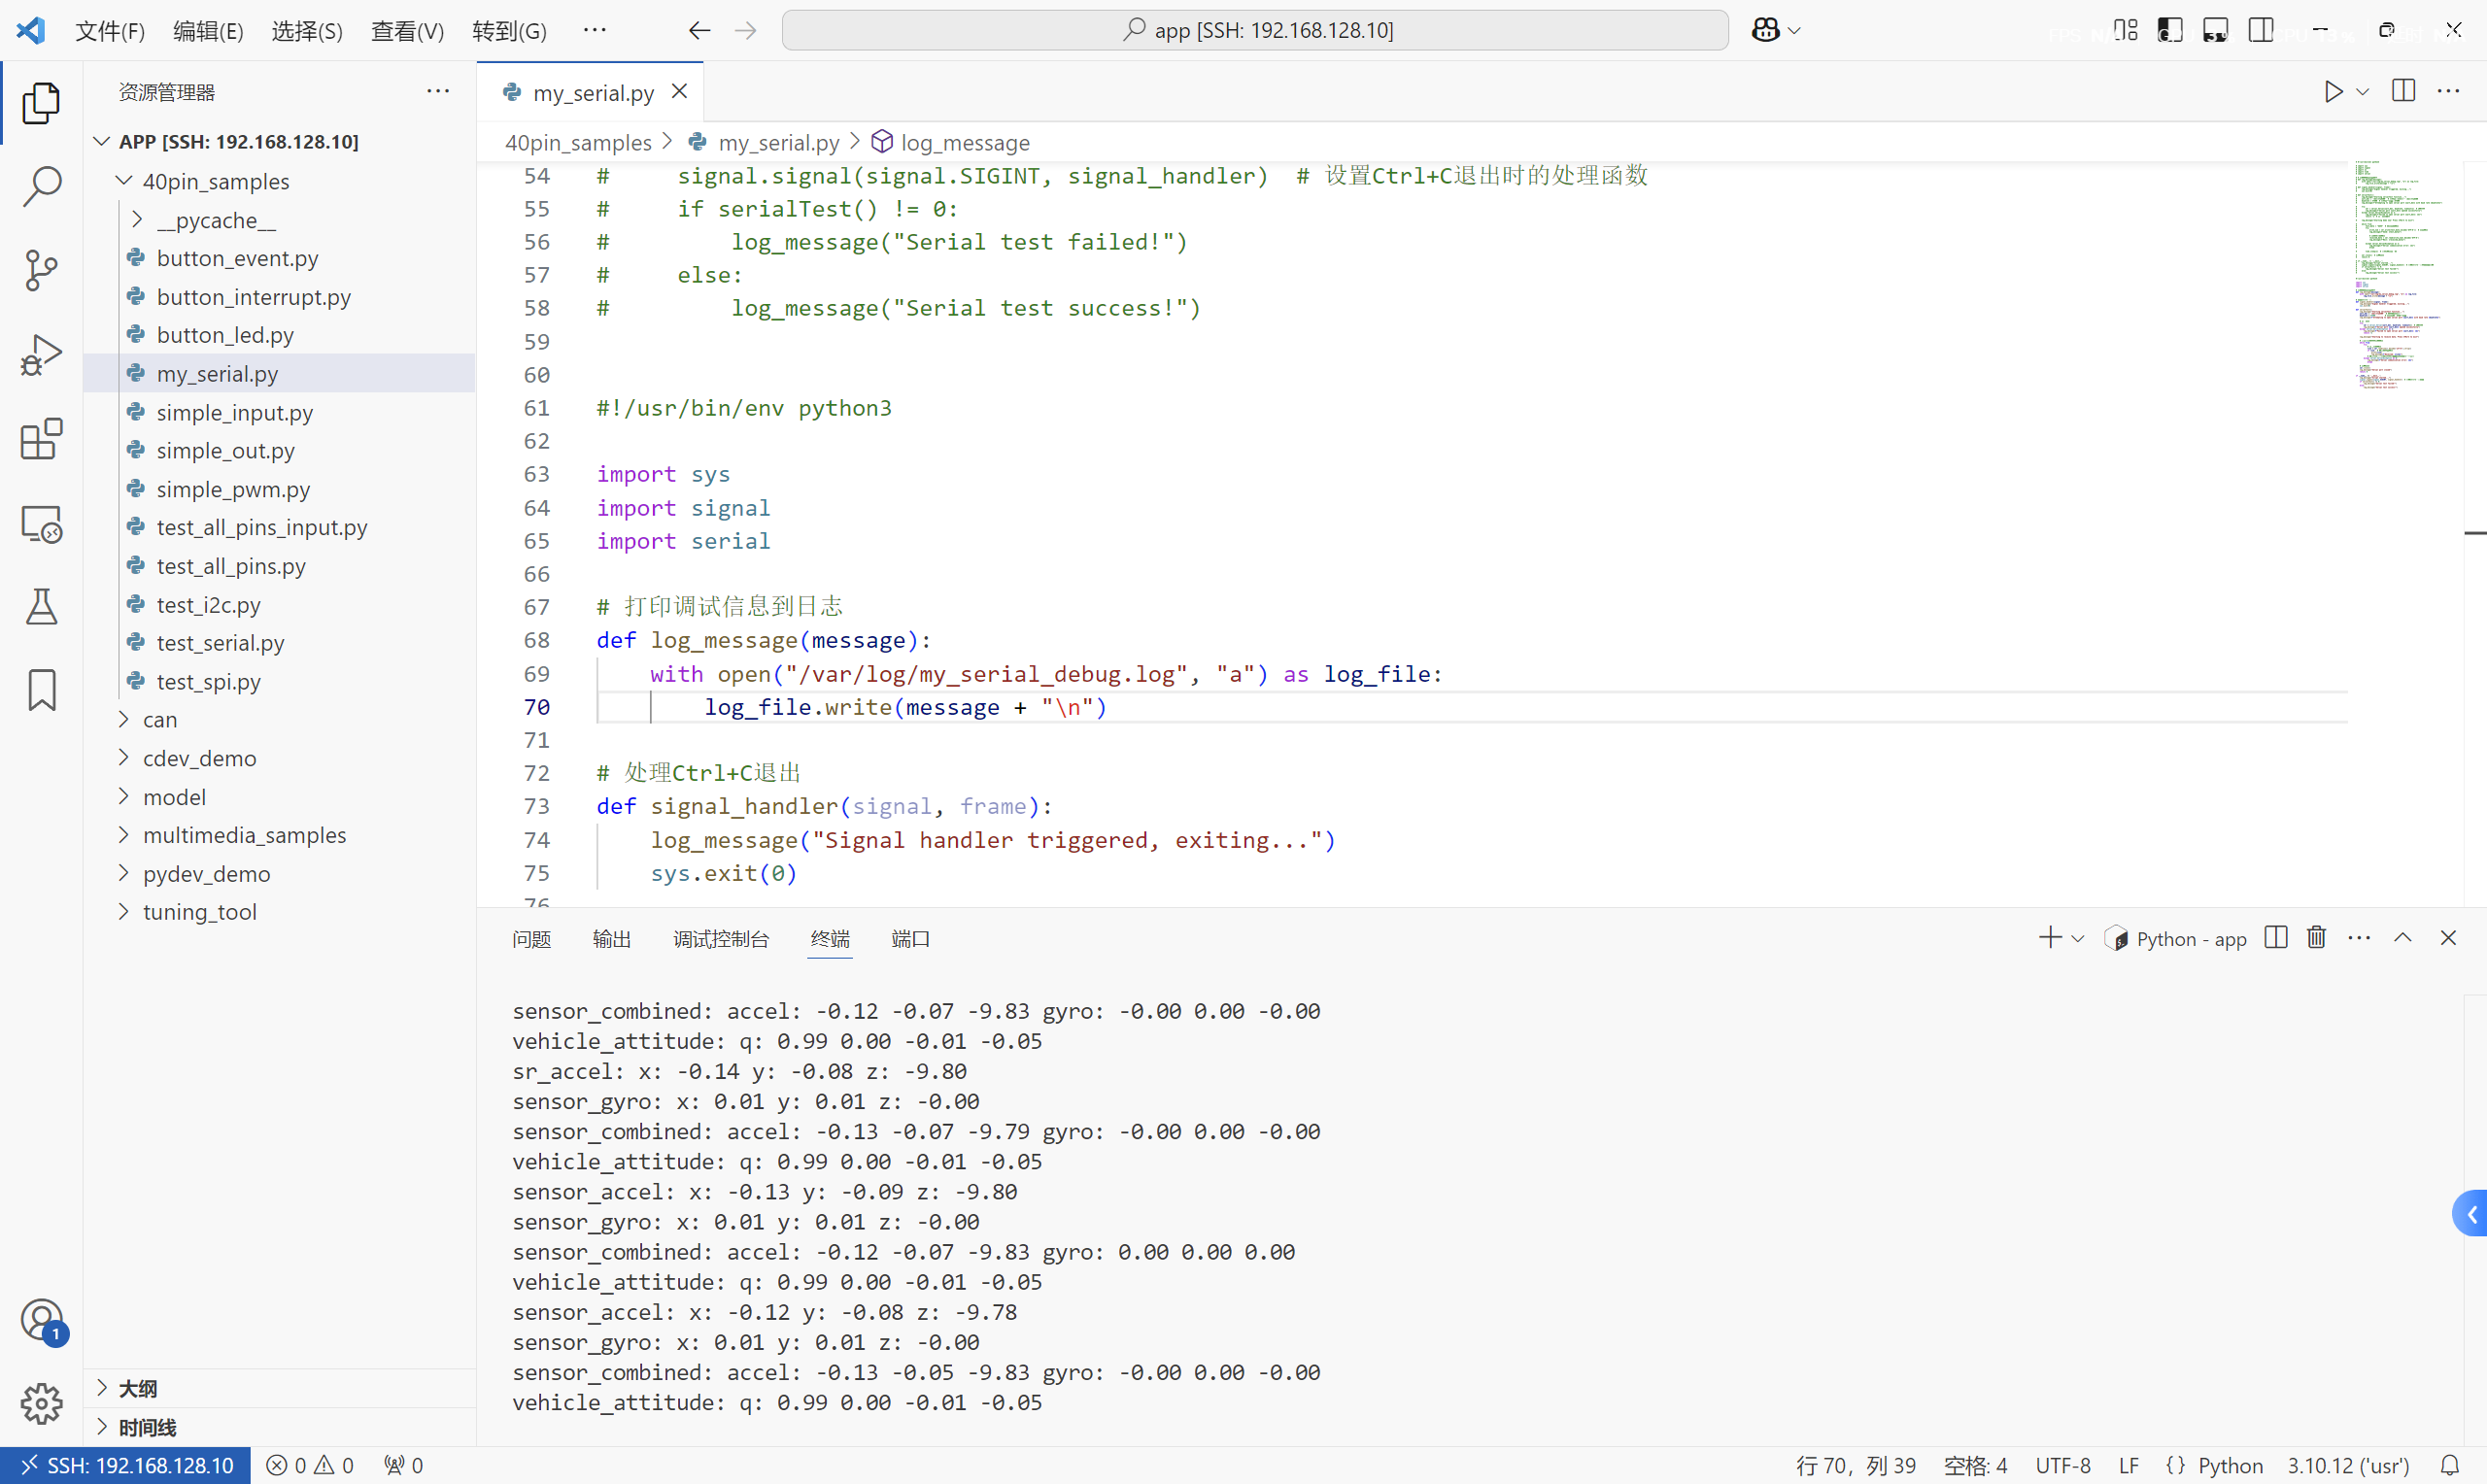Image resolution: width=2487 pixels, height=1484 pixels.
Task: Run Python file with play button
Action: point(2333,92)
